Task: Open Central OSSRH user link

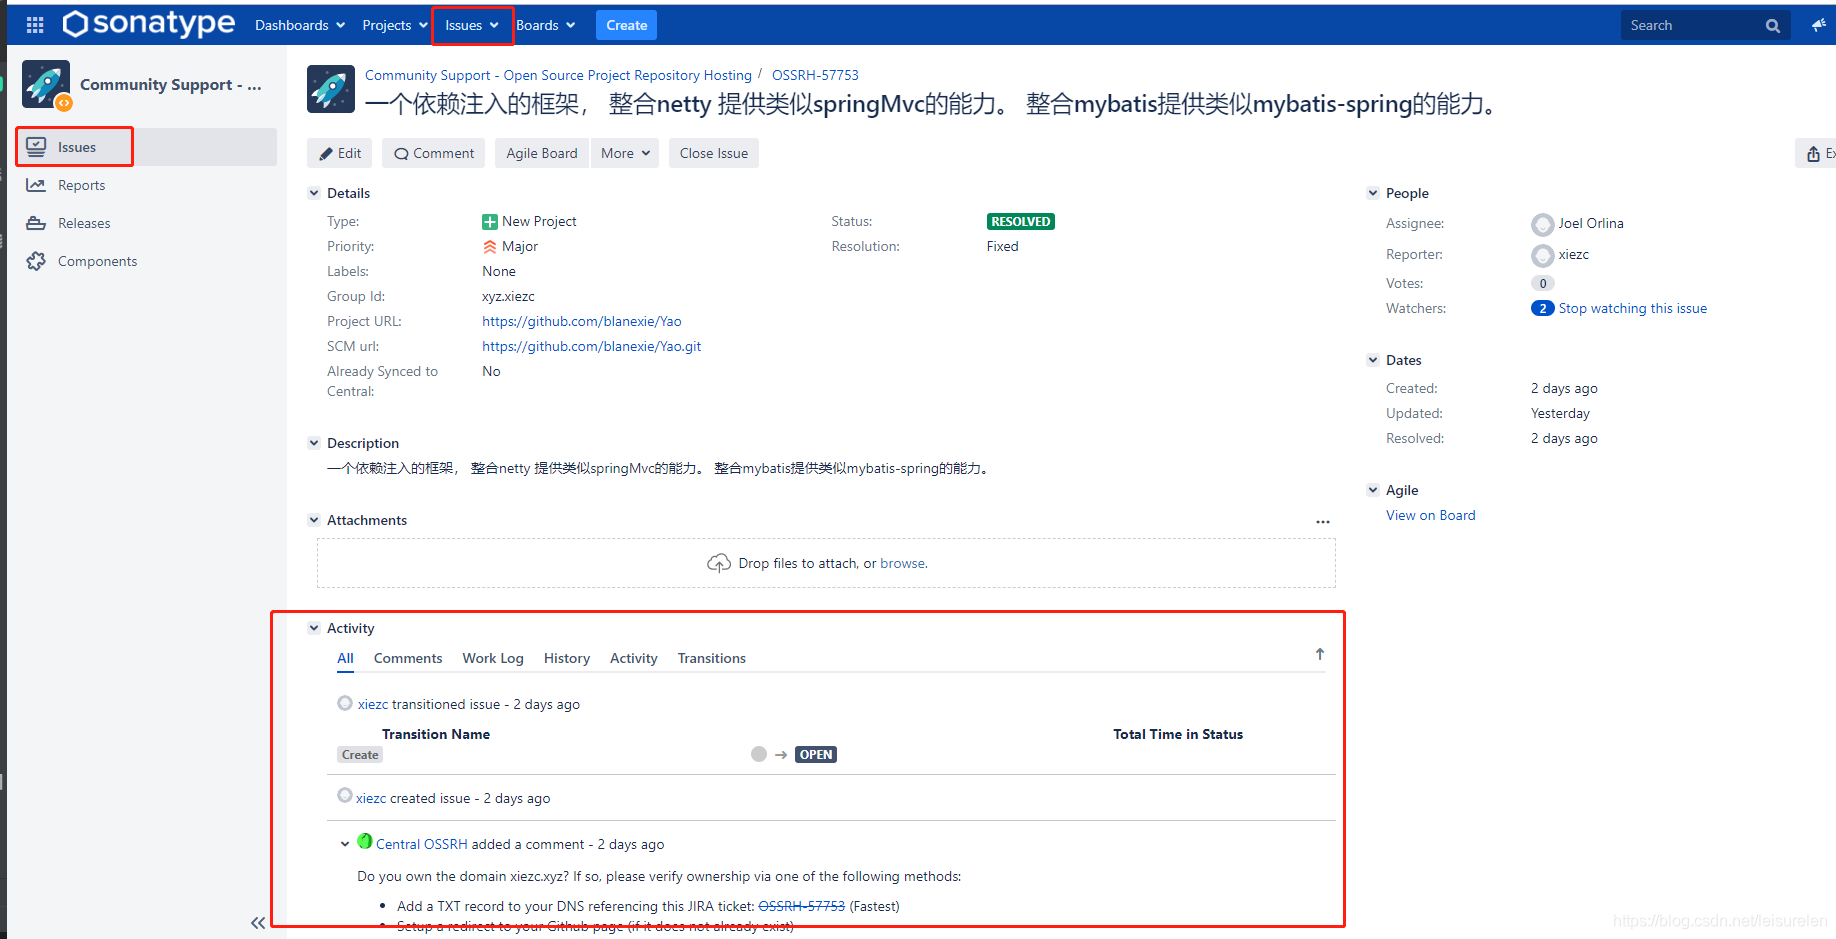Action: click(x=422, y=844)
